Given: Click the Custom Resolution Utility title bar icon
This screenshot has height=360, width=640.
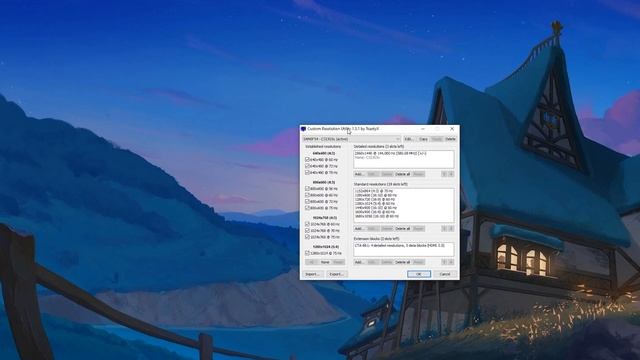Looking at the screenshot, I should 303,129.
